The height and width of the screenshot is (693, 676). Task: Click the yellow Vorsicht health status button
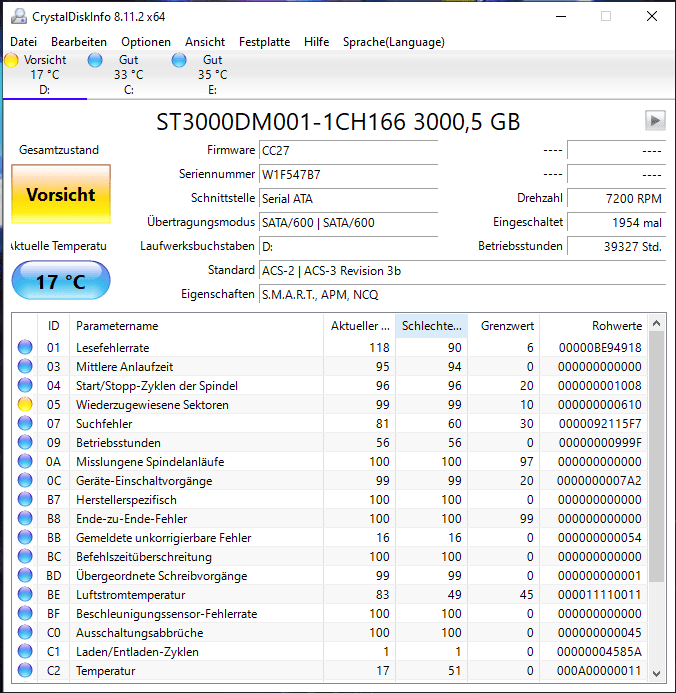click(x=61, y=194)
